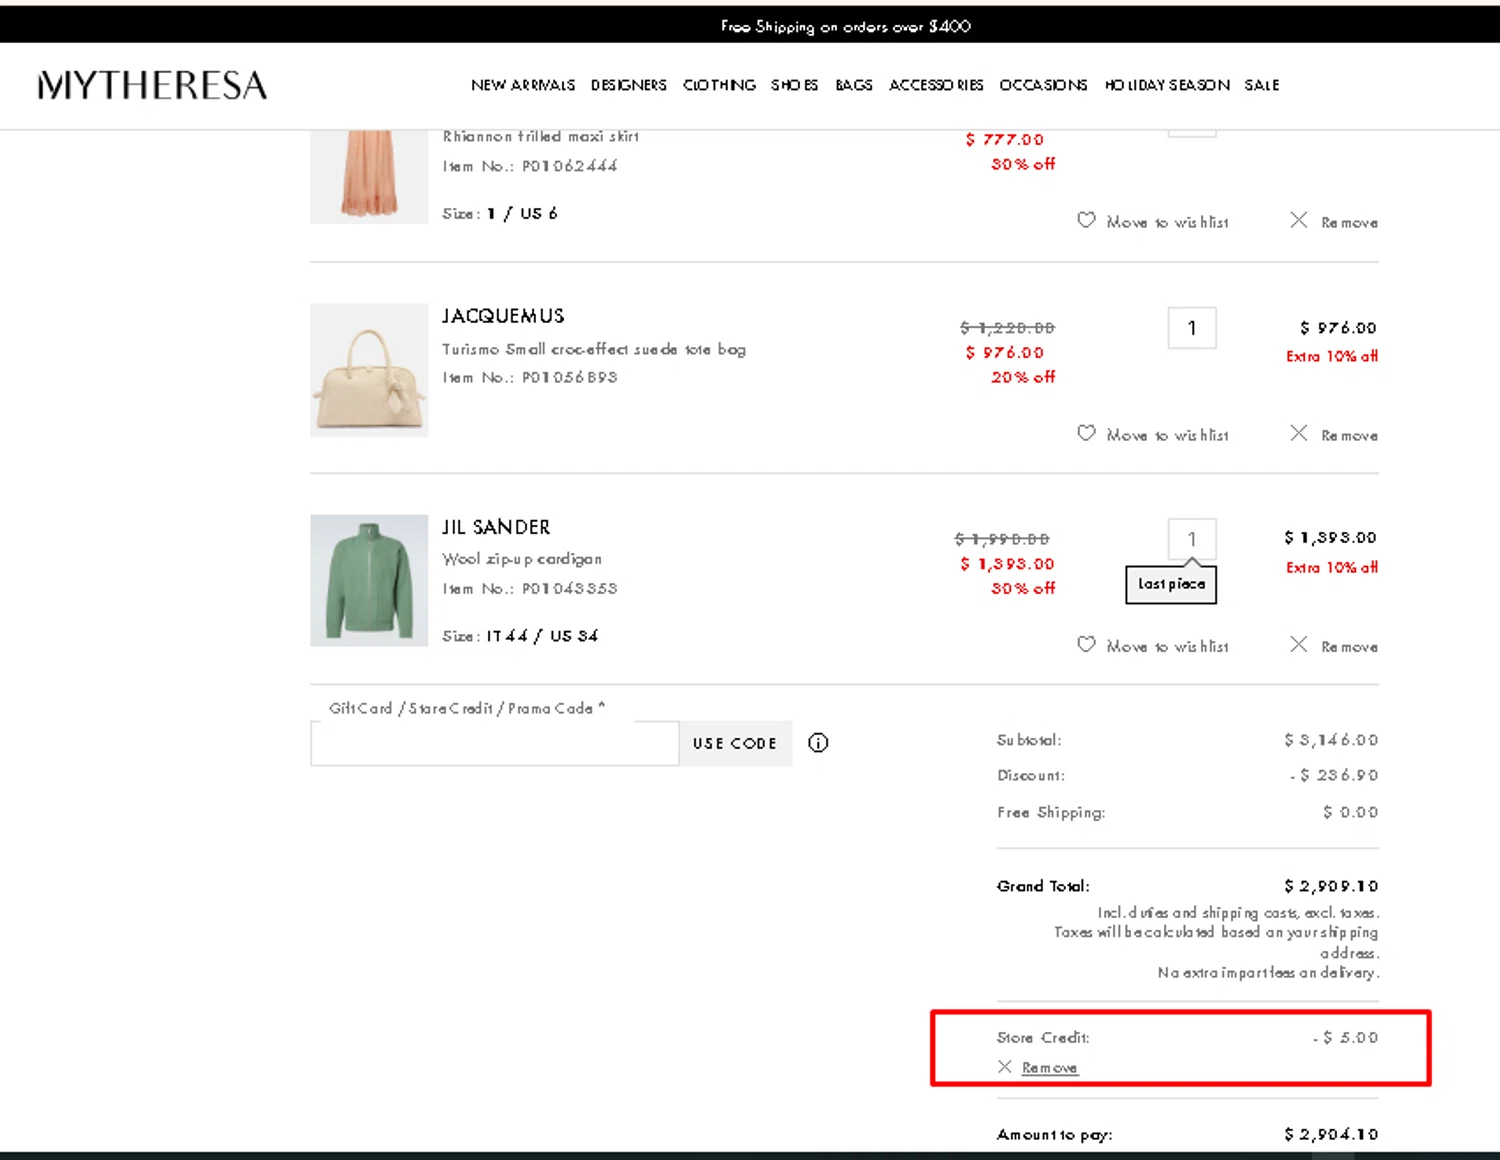Click heart icon for the maxi skirt

click(x=1086, y=220)
